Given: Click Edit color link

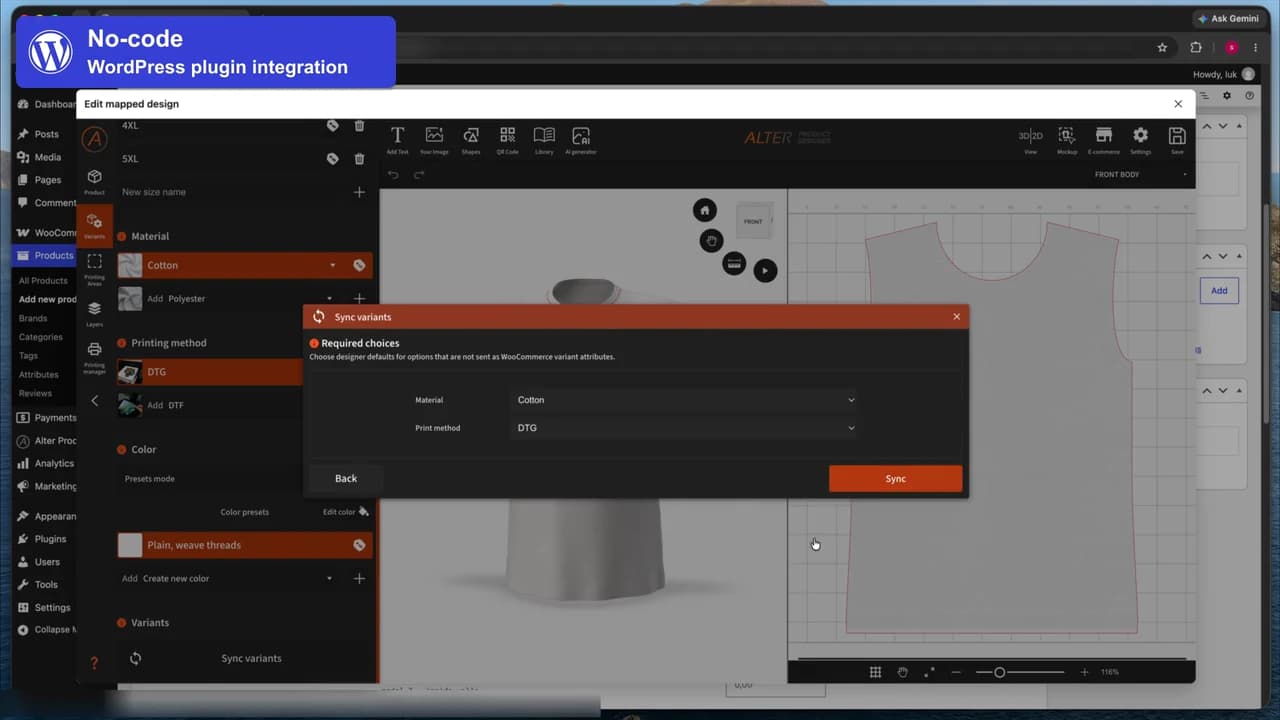Looking at the screenshot, I should pos(345,512).
